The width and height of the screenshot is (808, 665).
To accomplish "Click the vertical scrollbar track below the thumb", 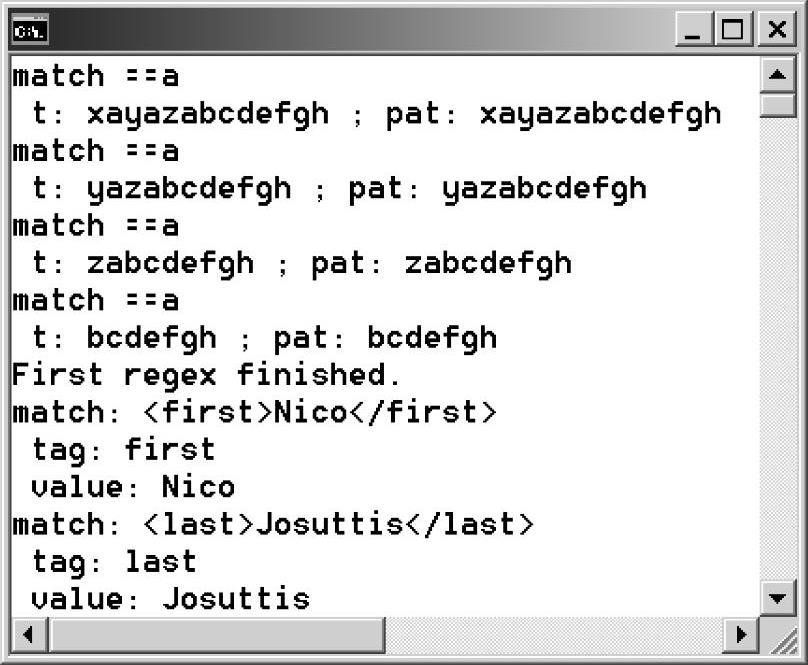I will 776,350.
